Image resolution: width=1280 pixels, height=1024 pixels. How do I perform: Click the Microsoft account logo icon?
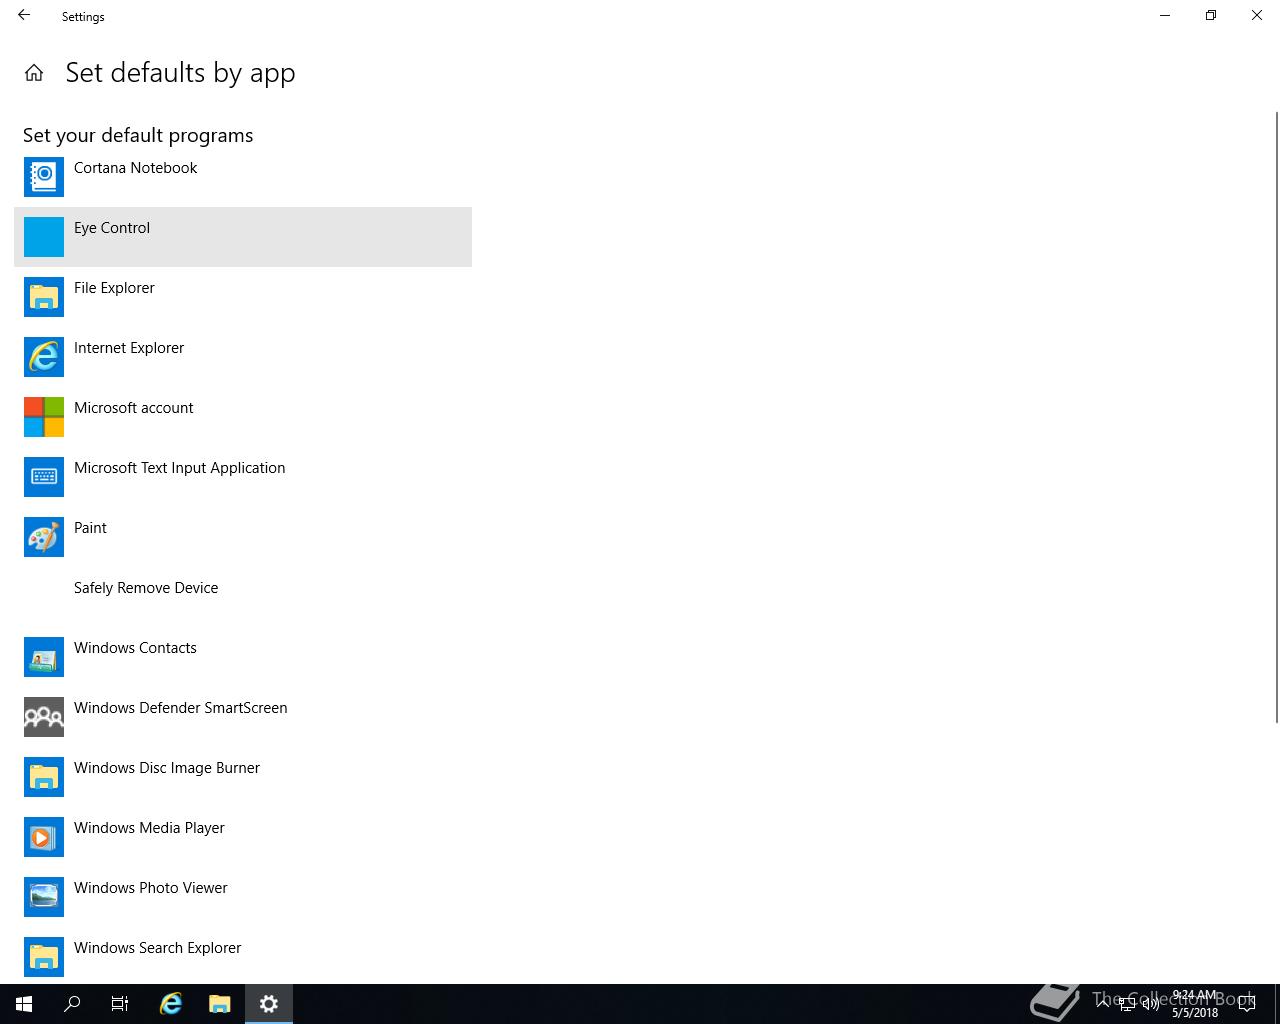point(44,417)
